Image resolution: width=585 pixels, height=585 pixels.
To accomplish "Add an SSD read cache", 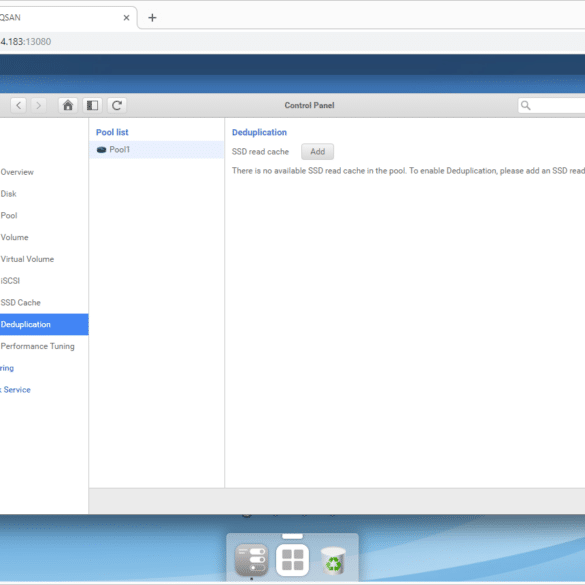I will [317, 151].
